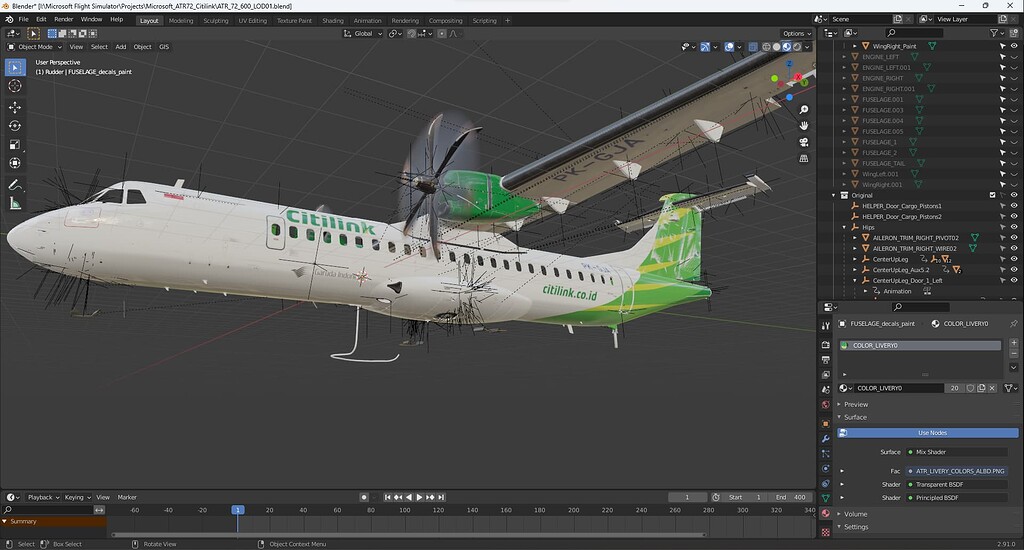The image size is (1024, 550).
Task: Activate the Move tool
Action: tap(15, 107)
